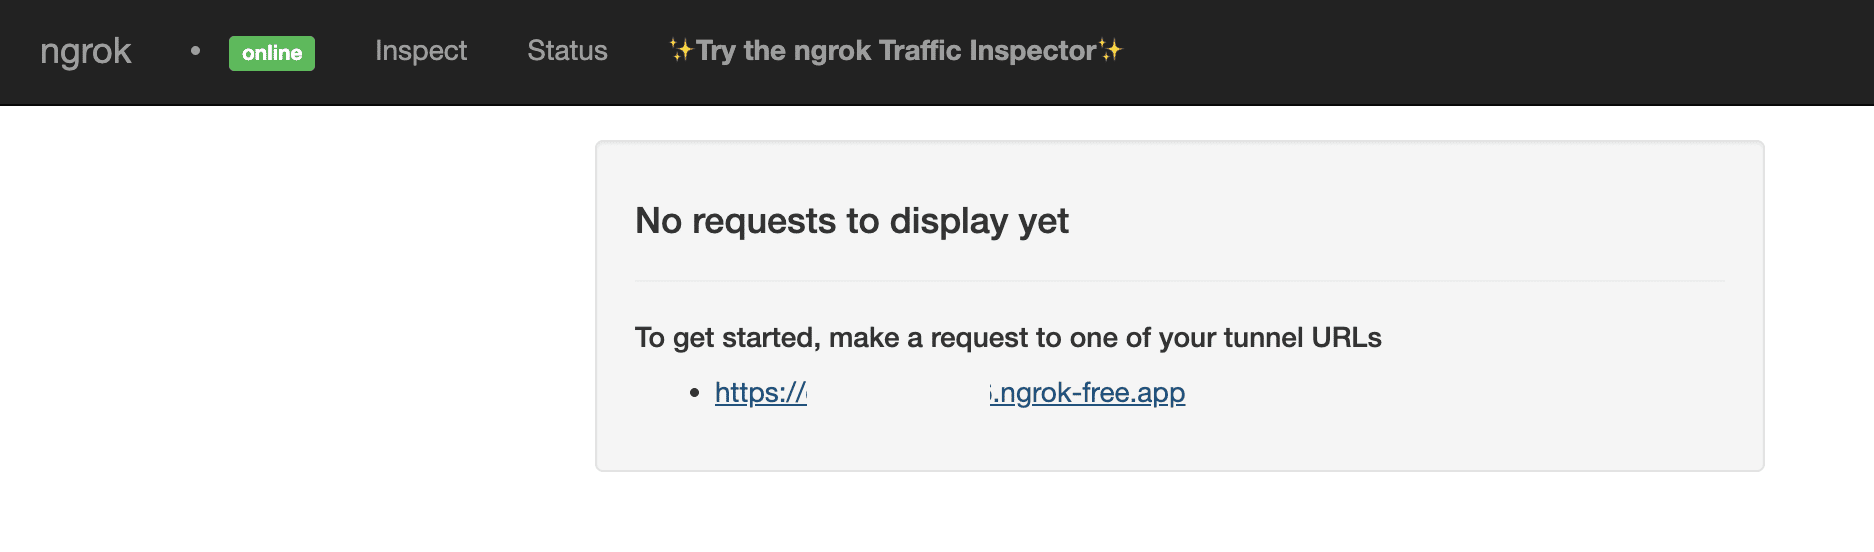Click the empty right side of the dark navbar
This screenshot has height=552, width=1874.
[x=1500, y=52]
